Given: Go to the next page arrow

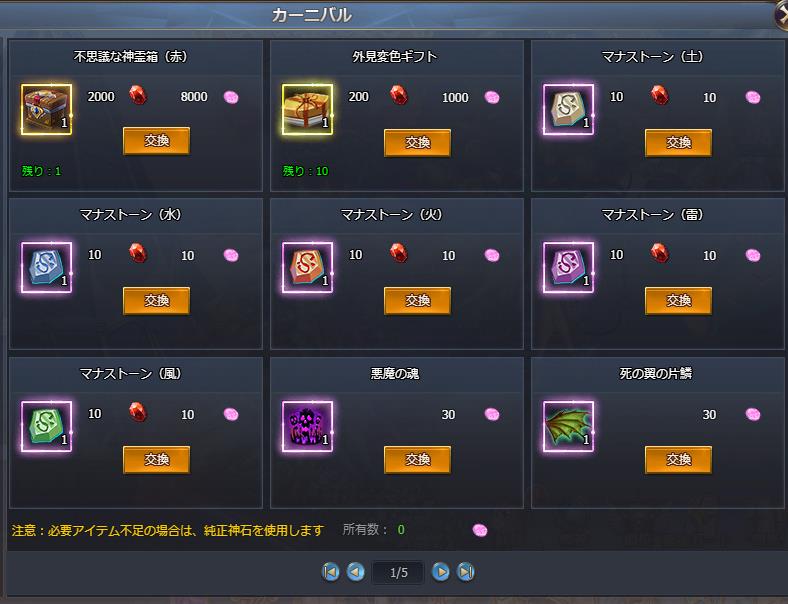Looking at the screenshot, I should coord(441,572).
